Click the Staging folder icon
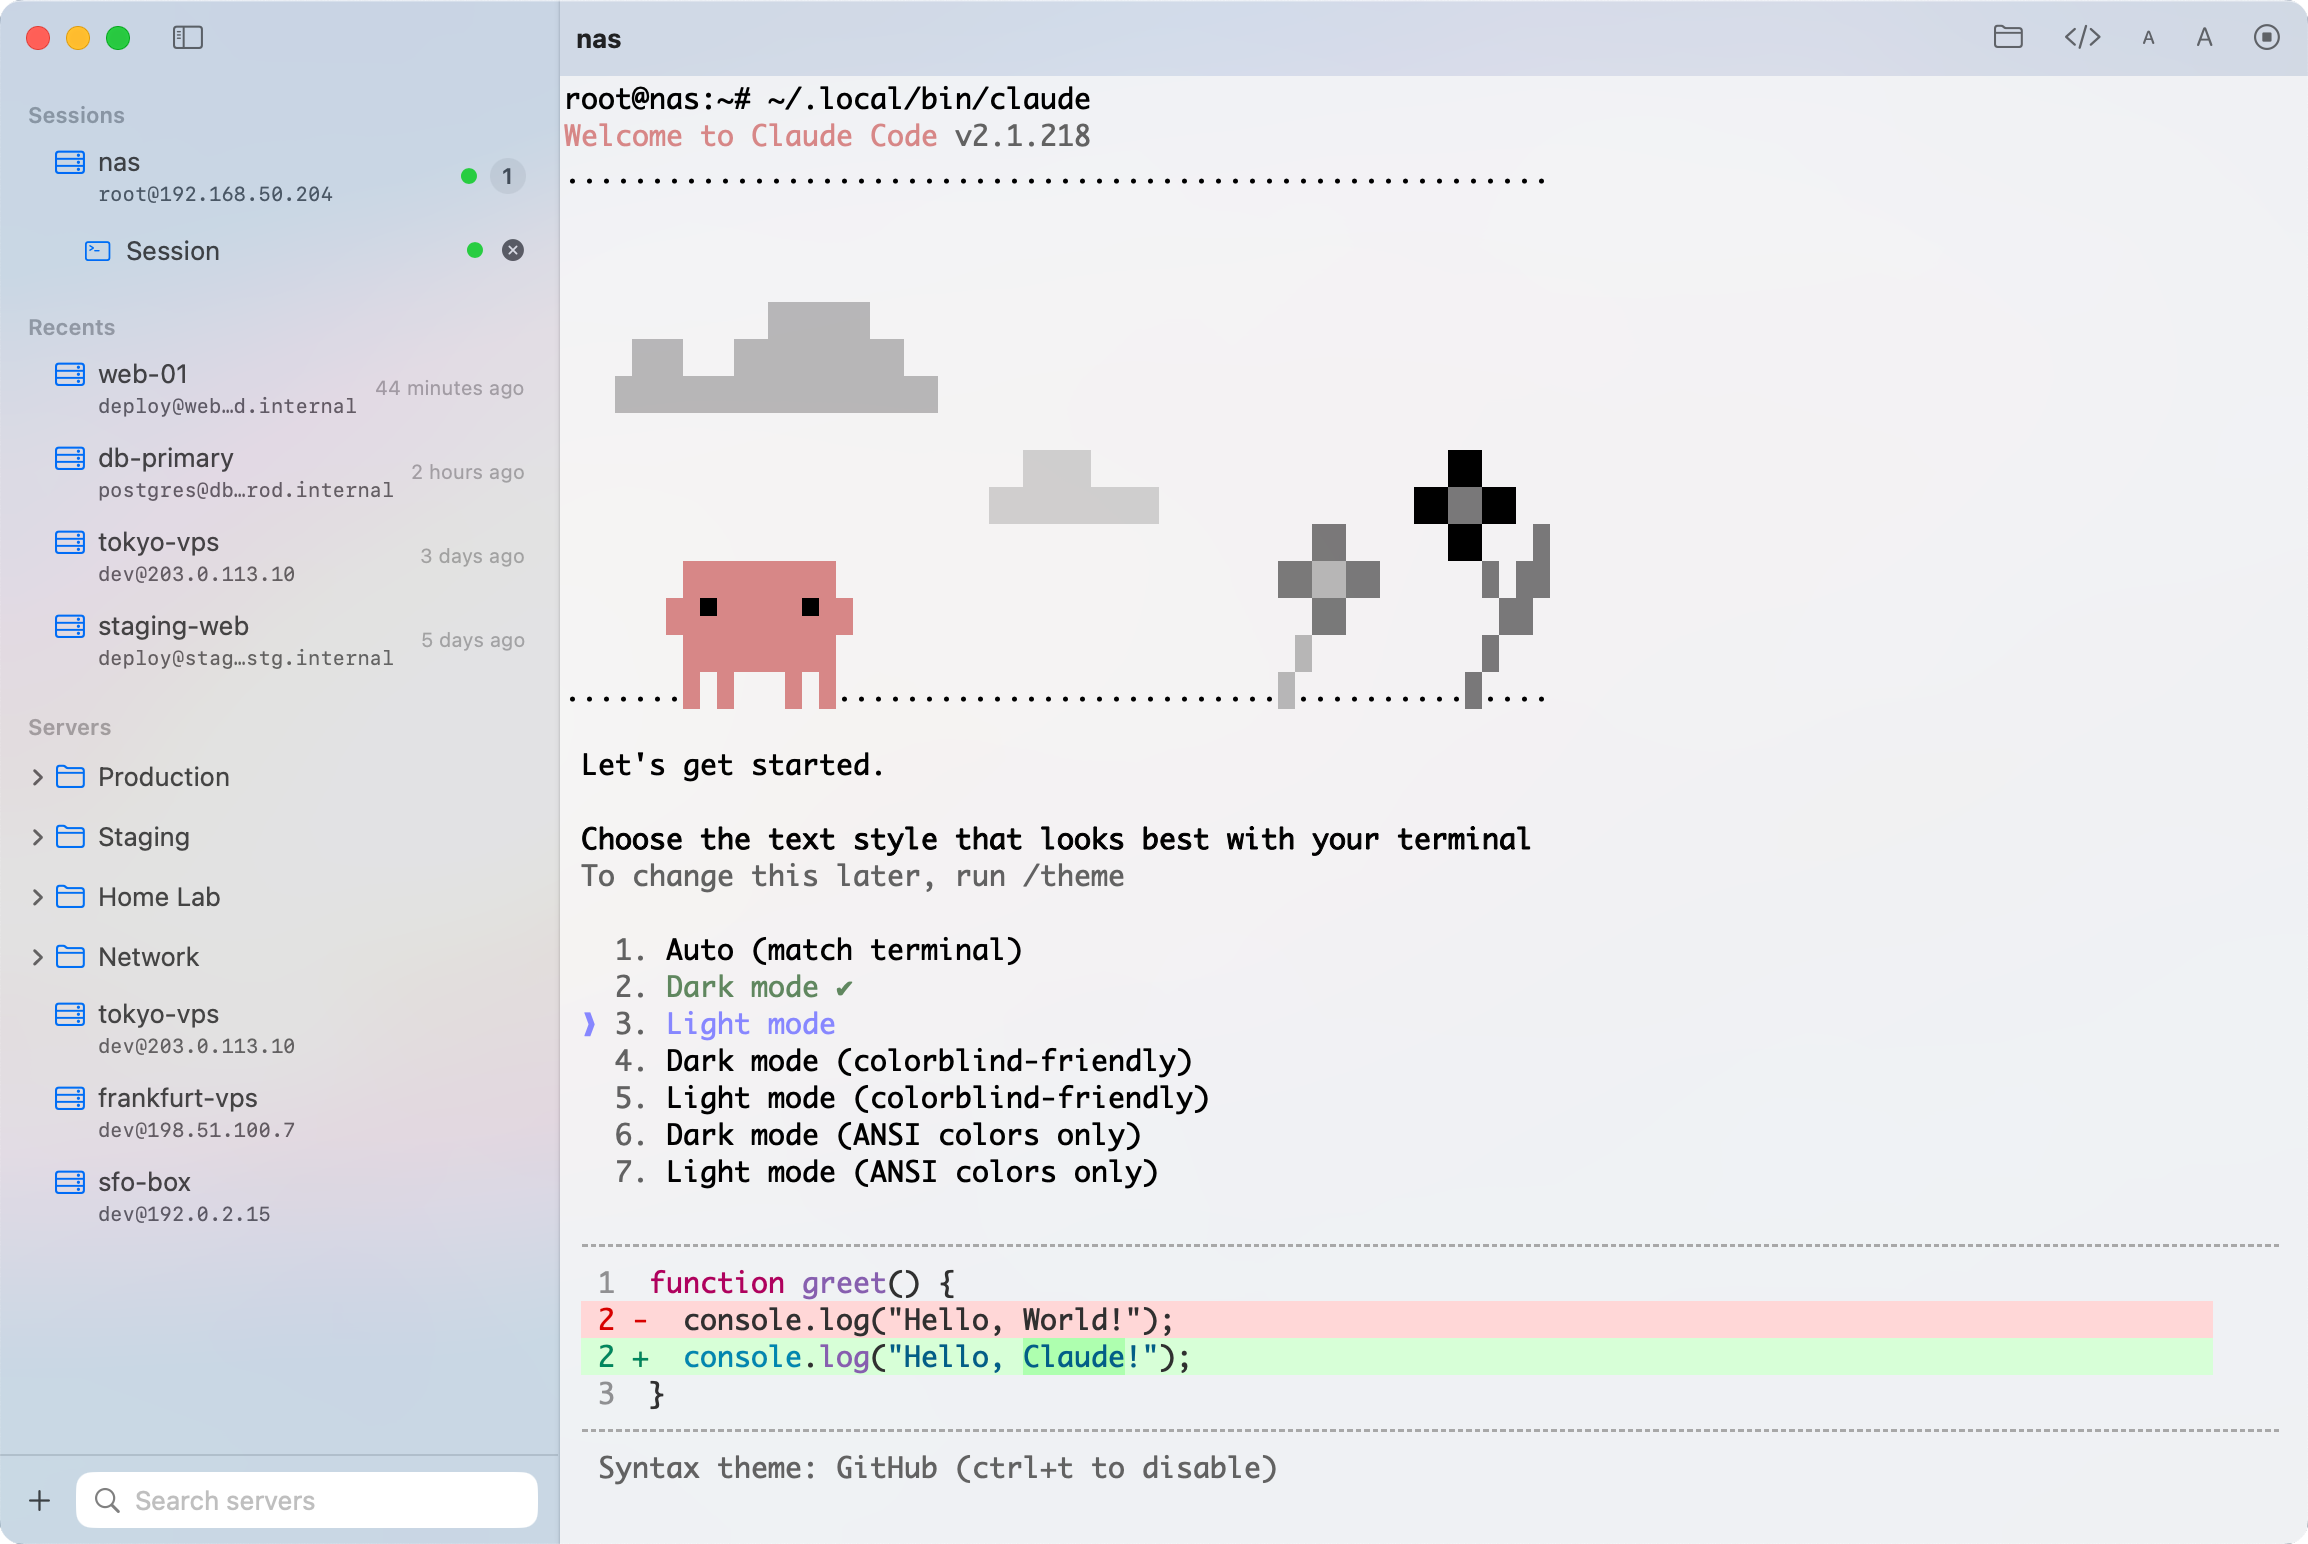 point(70,837)
